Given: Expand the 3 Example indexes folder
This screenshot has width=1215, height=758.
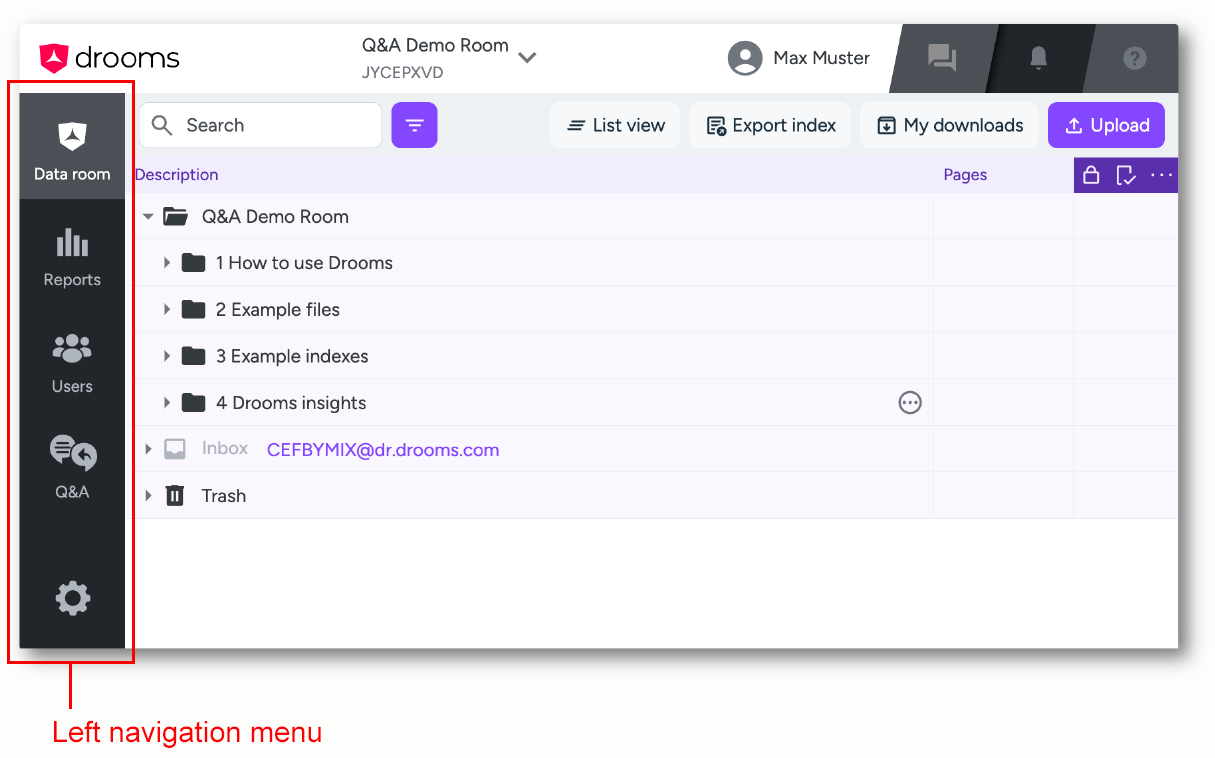Looking at the screenshot, I should (x=167, y=356).
